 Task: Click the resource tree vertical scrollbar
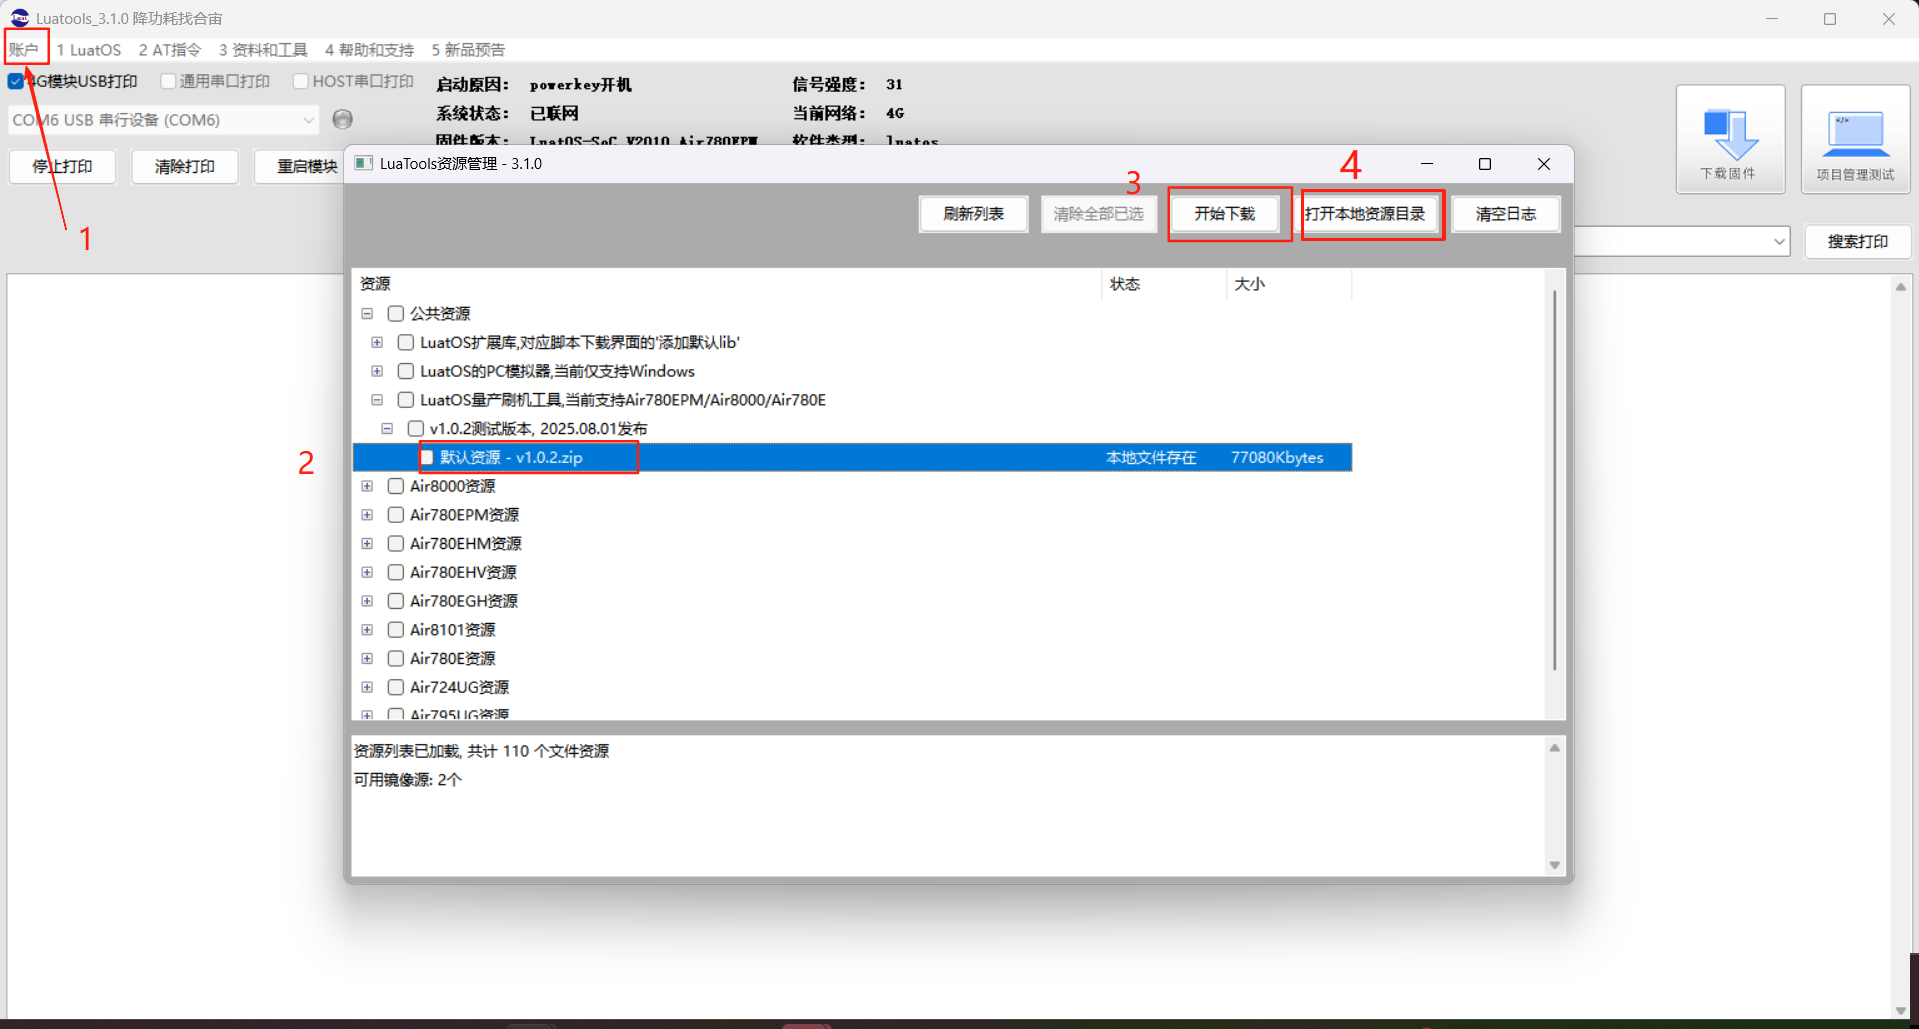pos(1554,480)
